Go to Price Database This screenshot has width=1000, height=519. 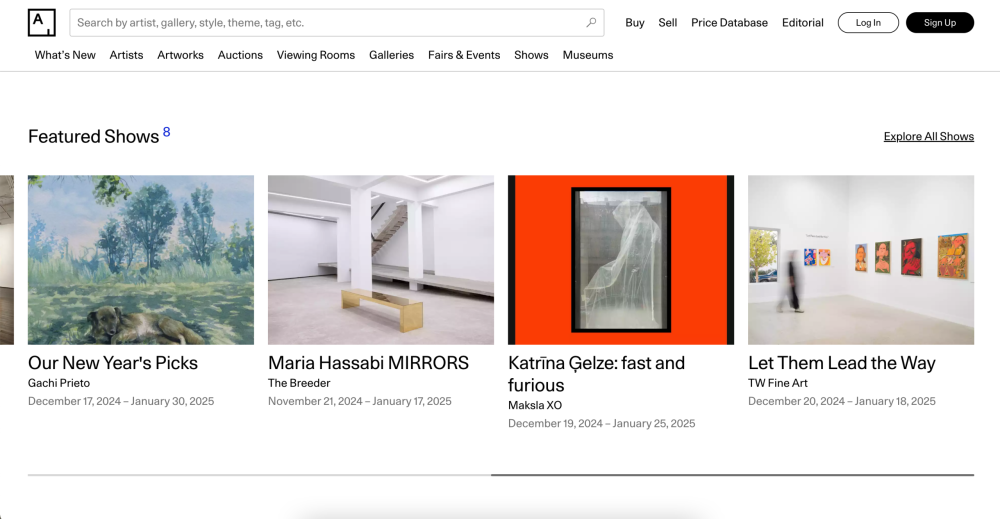pyautogui.click(x=729, y=22)
